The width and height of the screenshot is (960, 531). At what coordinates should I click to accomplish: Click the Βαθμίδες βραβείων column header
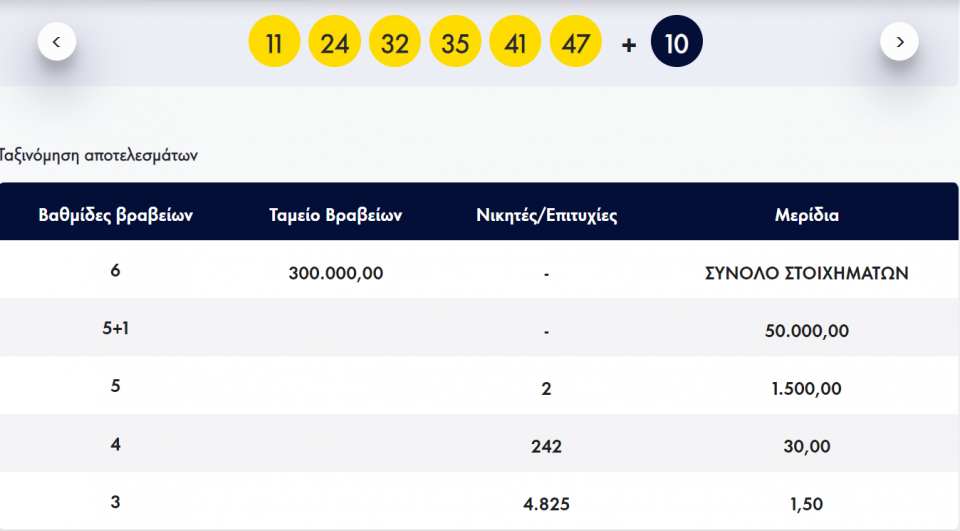pyautogui.click(x=116, y=215)
